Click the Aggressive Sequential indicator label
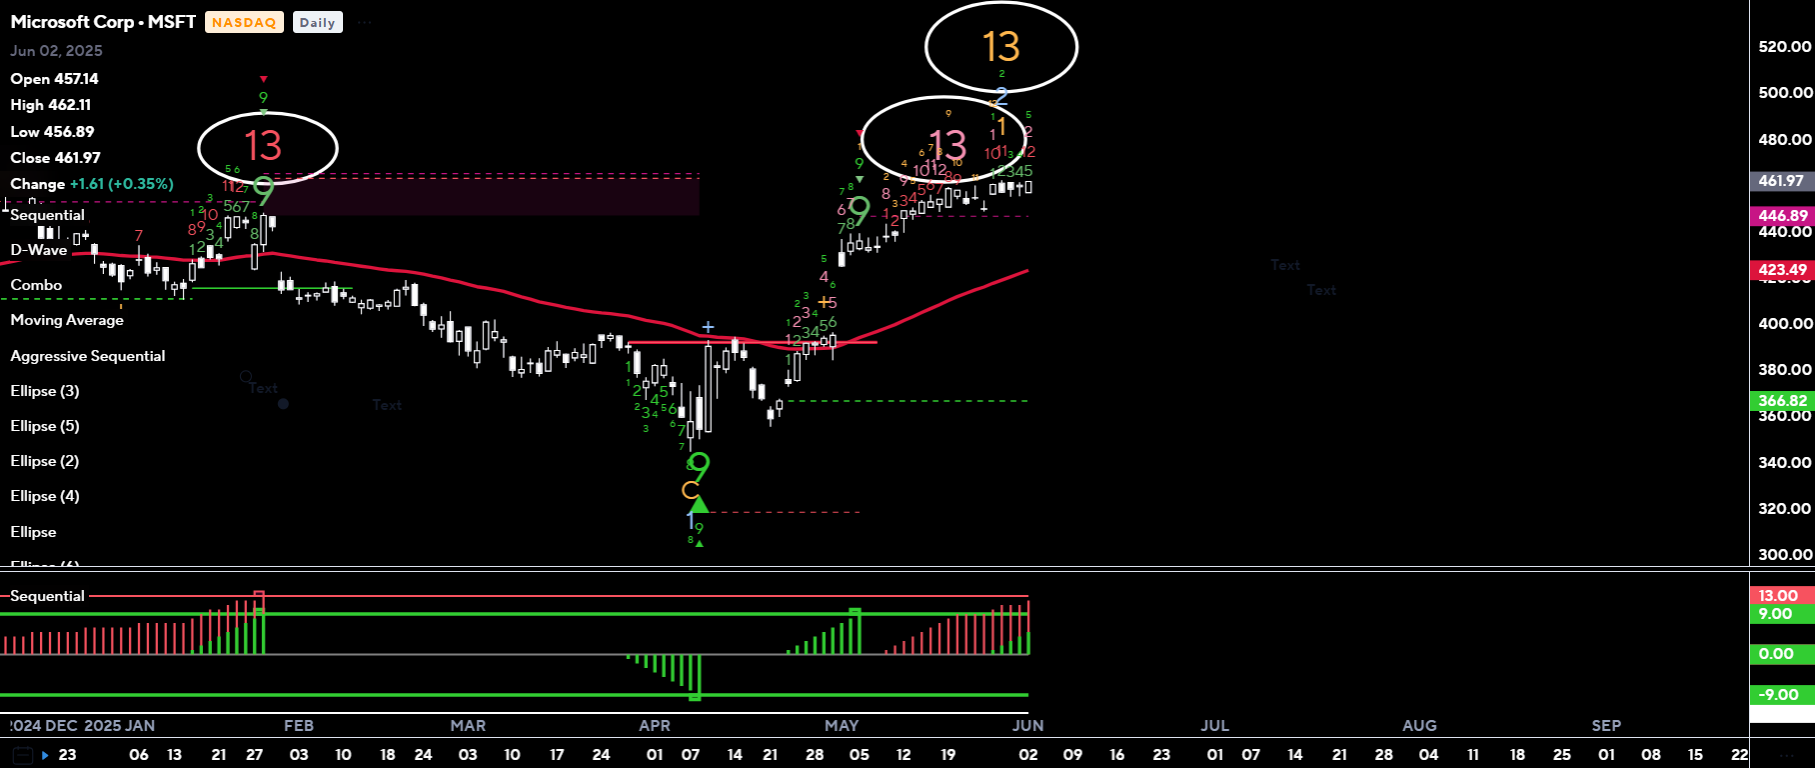The width and height of the screenshot is (1815, 768). coord(88,356)
